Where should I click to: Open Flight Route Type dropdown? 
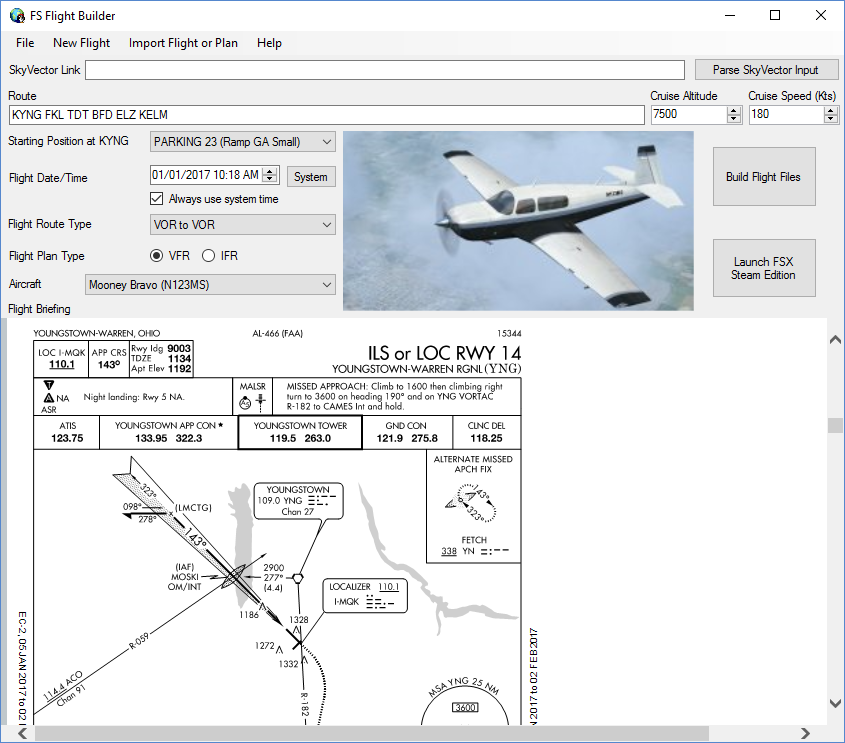[x=243, y=225]
